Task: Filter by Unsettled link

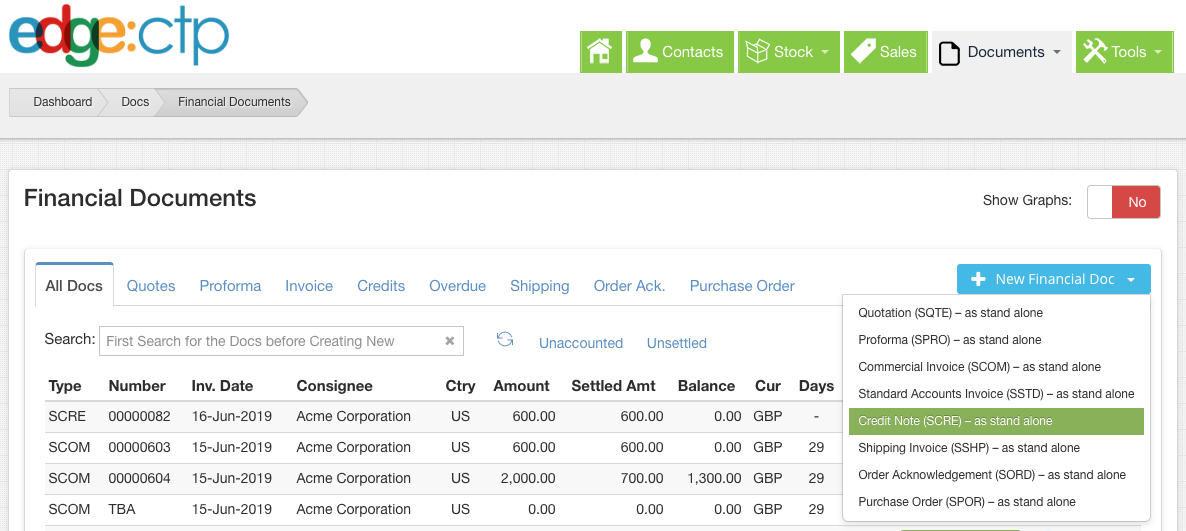Action: pyautogui.click(x=676, y=343)
